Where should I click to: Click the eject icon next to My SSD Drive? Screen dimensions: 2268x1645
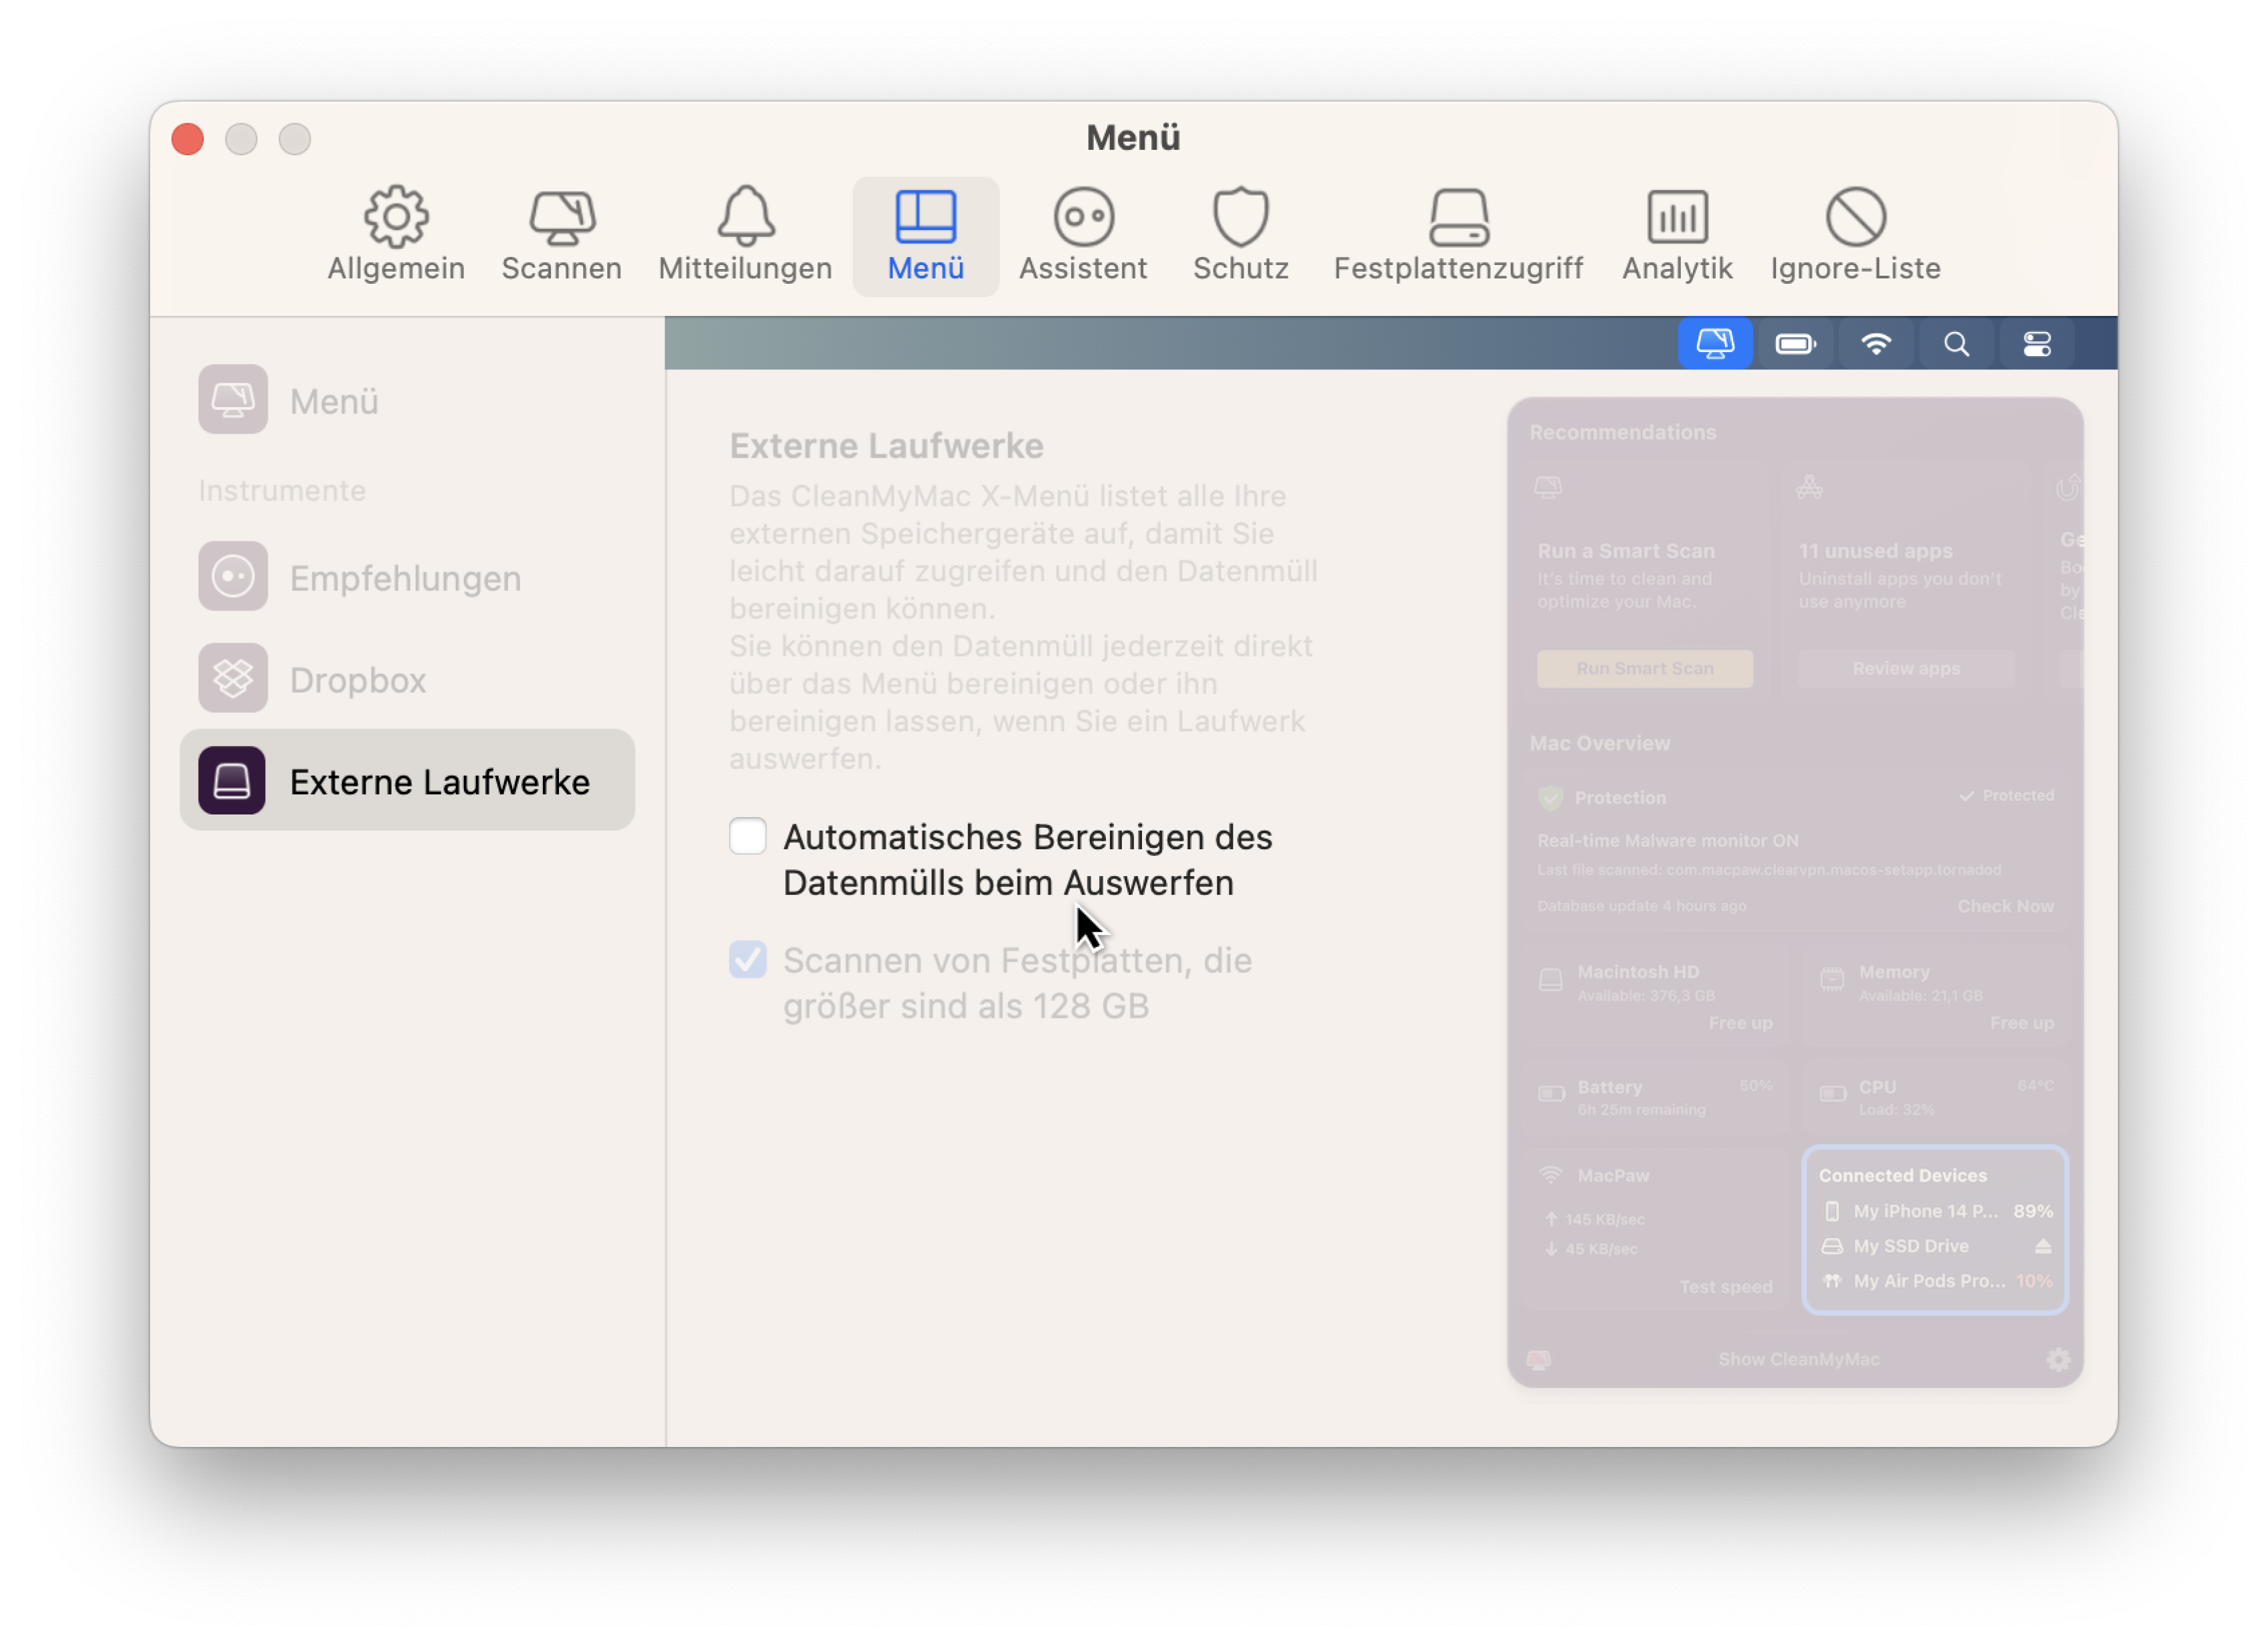pos(2043,1246)
